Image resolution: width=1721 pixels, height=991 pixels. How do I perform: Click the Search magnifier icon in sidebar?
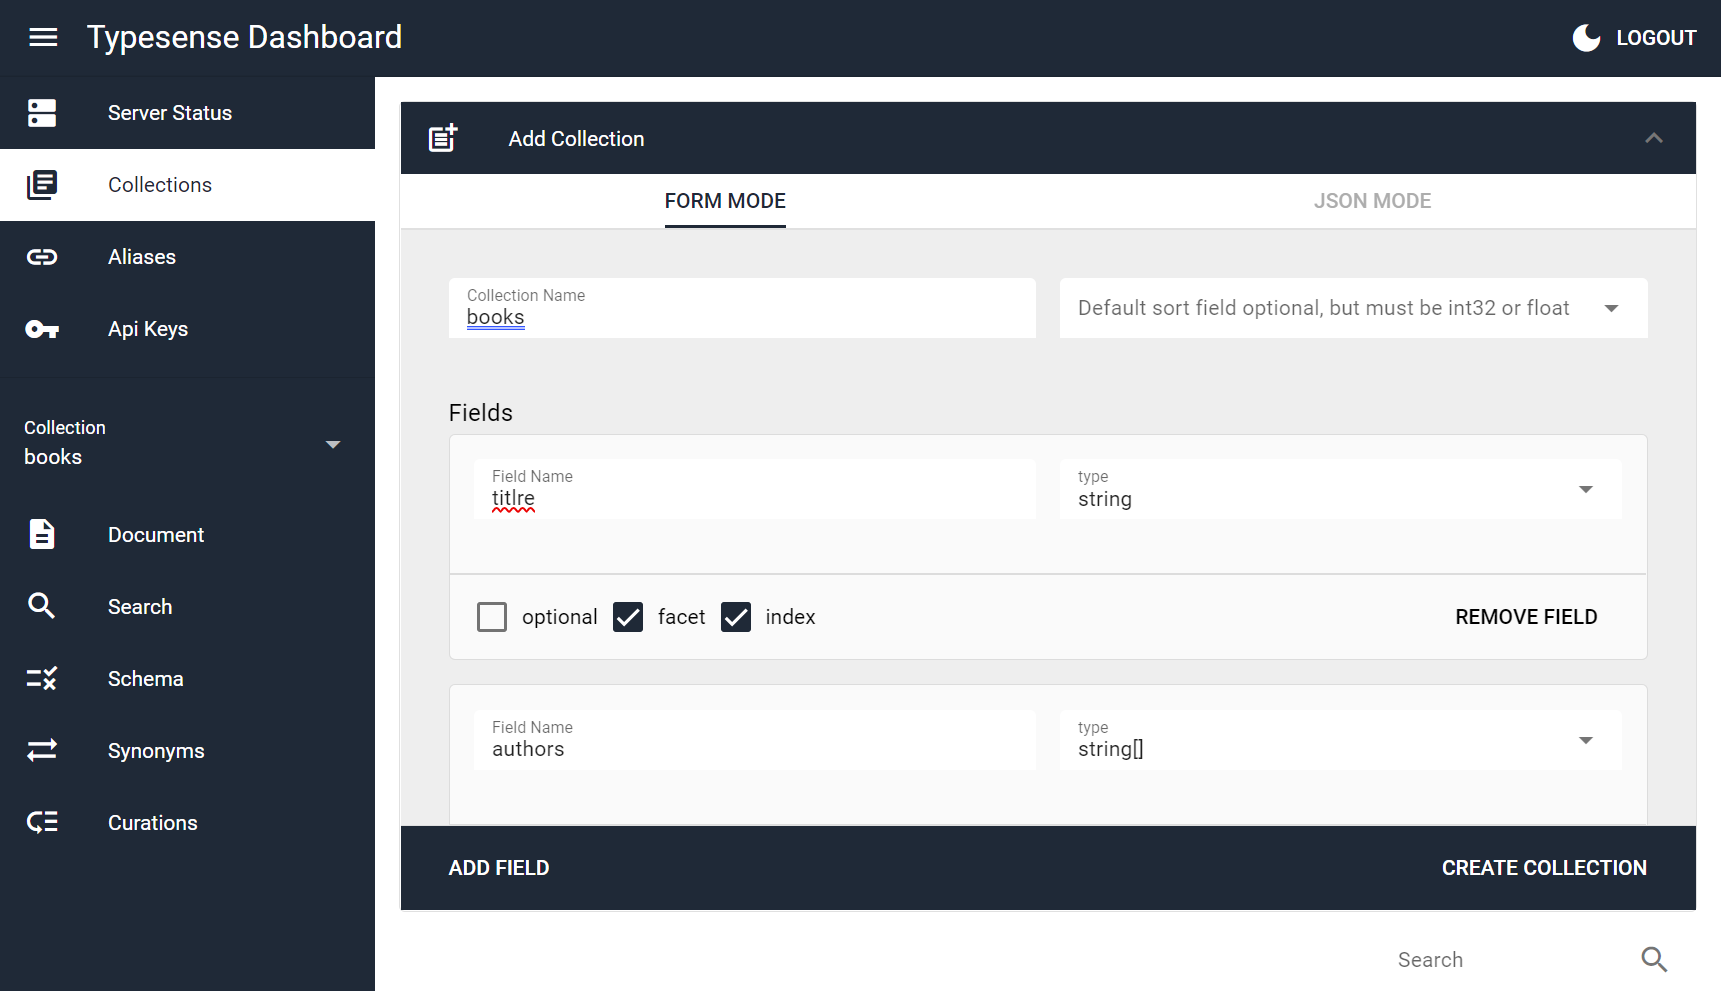(x=42, y=606)
